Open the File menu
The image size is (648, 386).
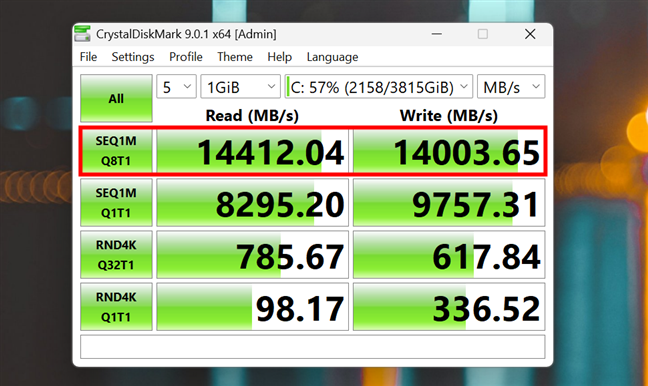pyautogui.click(x=88, y=57)
